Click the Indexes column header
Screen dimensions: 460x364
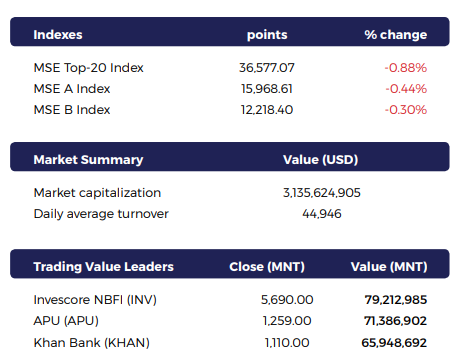pyautogui.click(x=58, y=35)
